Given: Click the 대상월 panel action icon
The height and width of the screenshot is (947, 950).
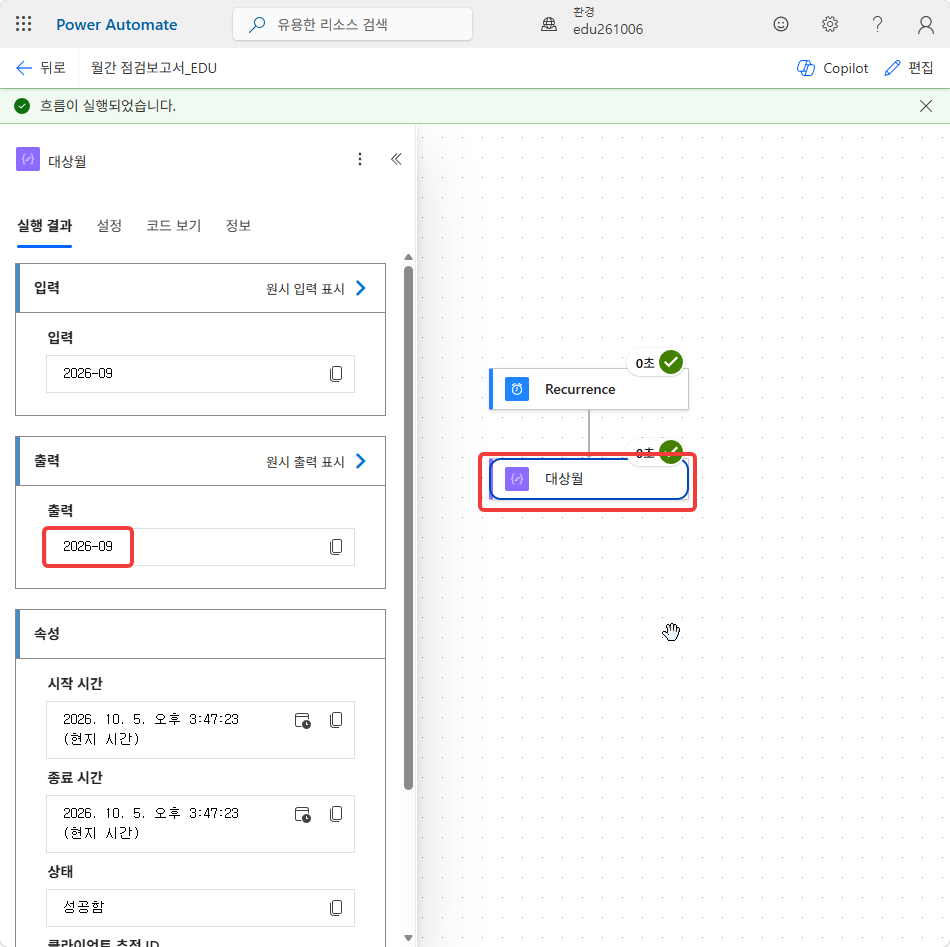Looking at the screenshot, I should (x=28, y=159).
